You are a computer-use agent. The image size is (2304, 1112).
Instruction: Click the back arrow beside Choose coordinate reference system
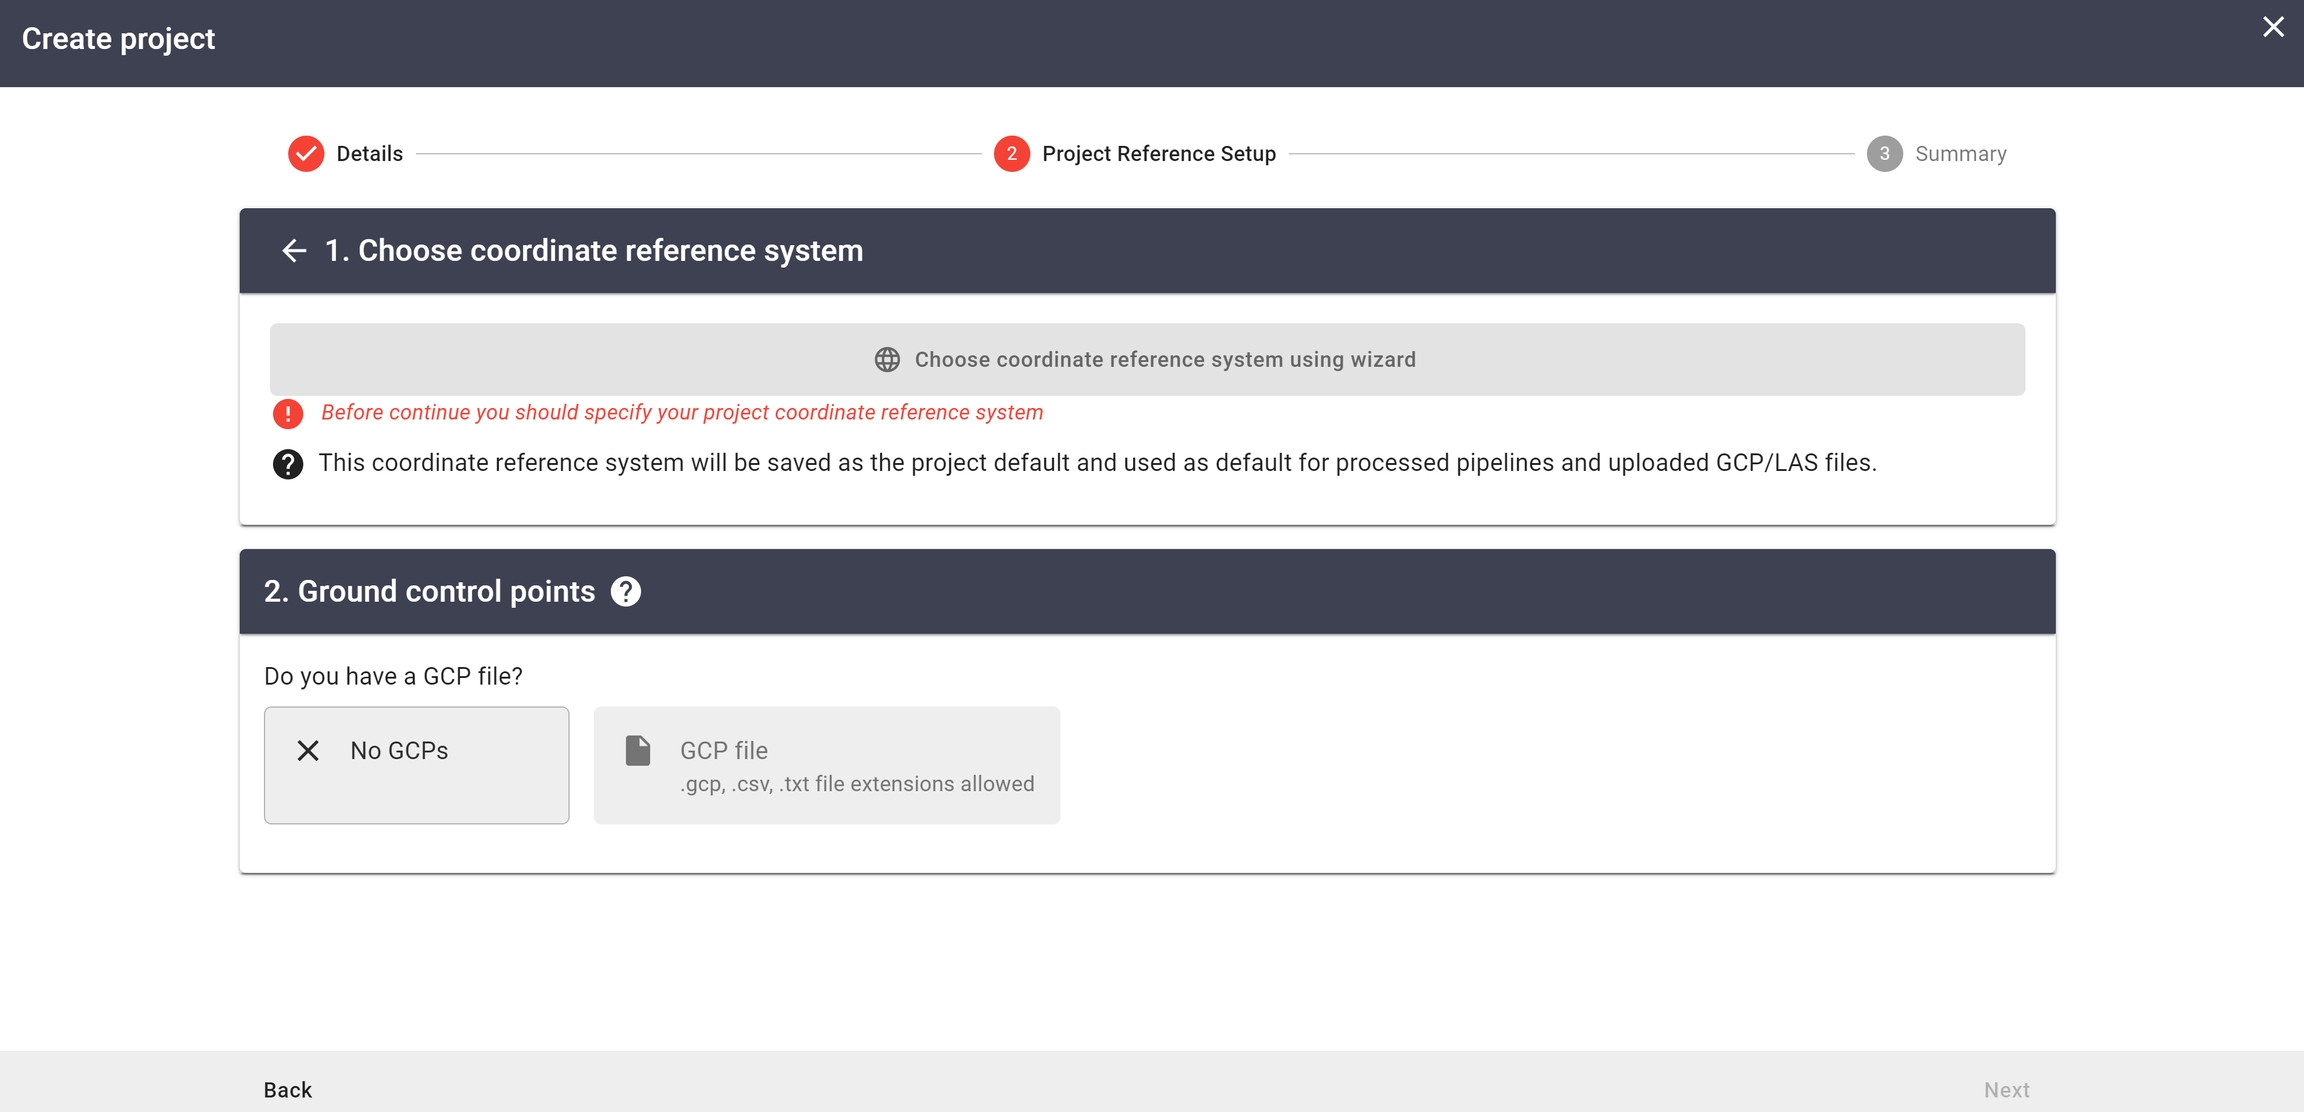(294, 251)
